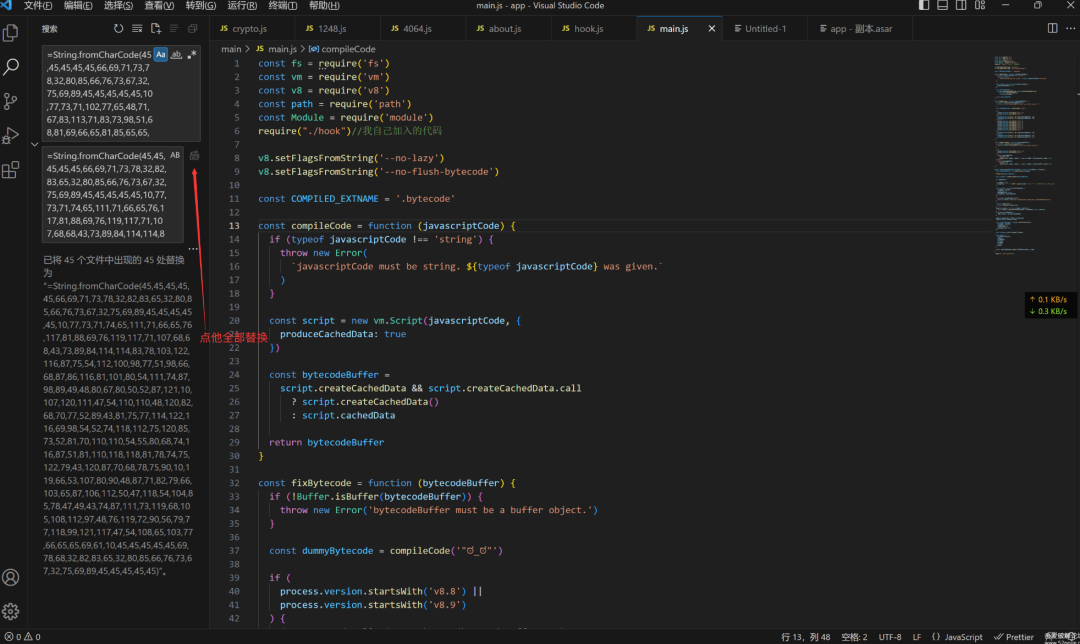This screenshot has height=644, width=1080.
Task: Open Source Control view
Action: [10, 101]
